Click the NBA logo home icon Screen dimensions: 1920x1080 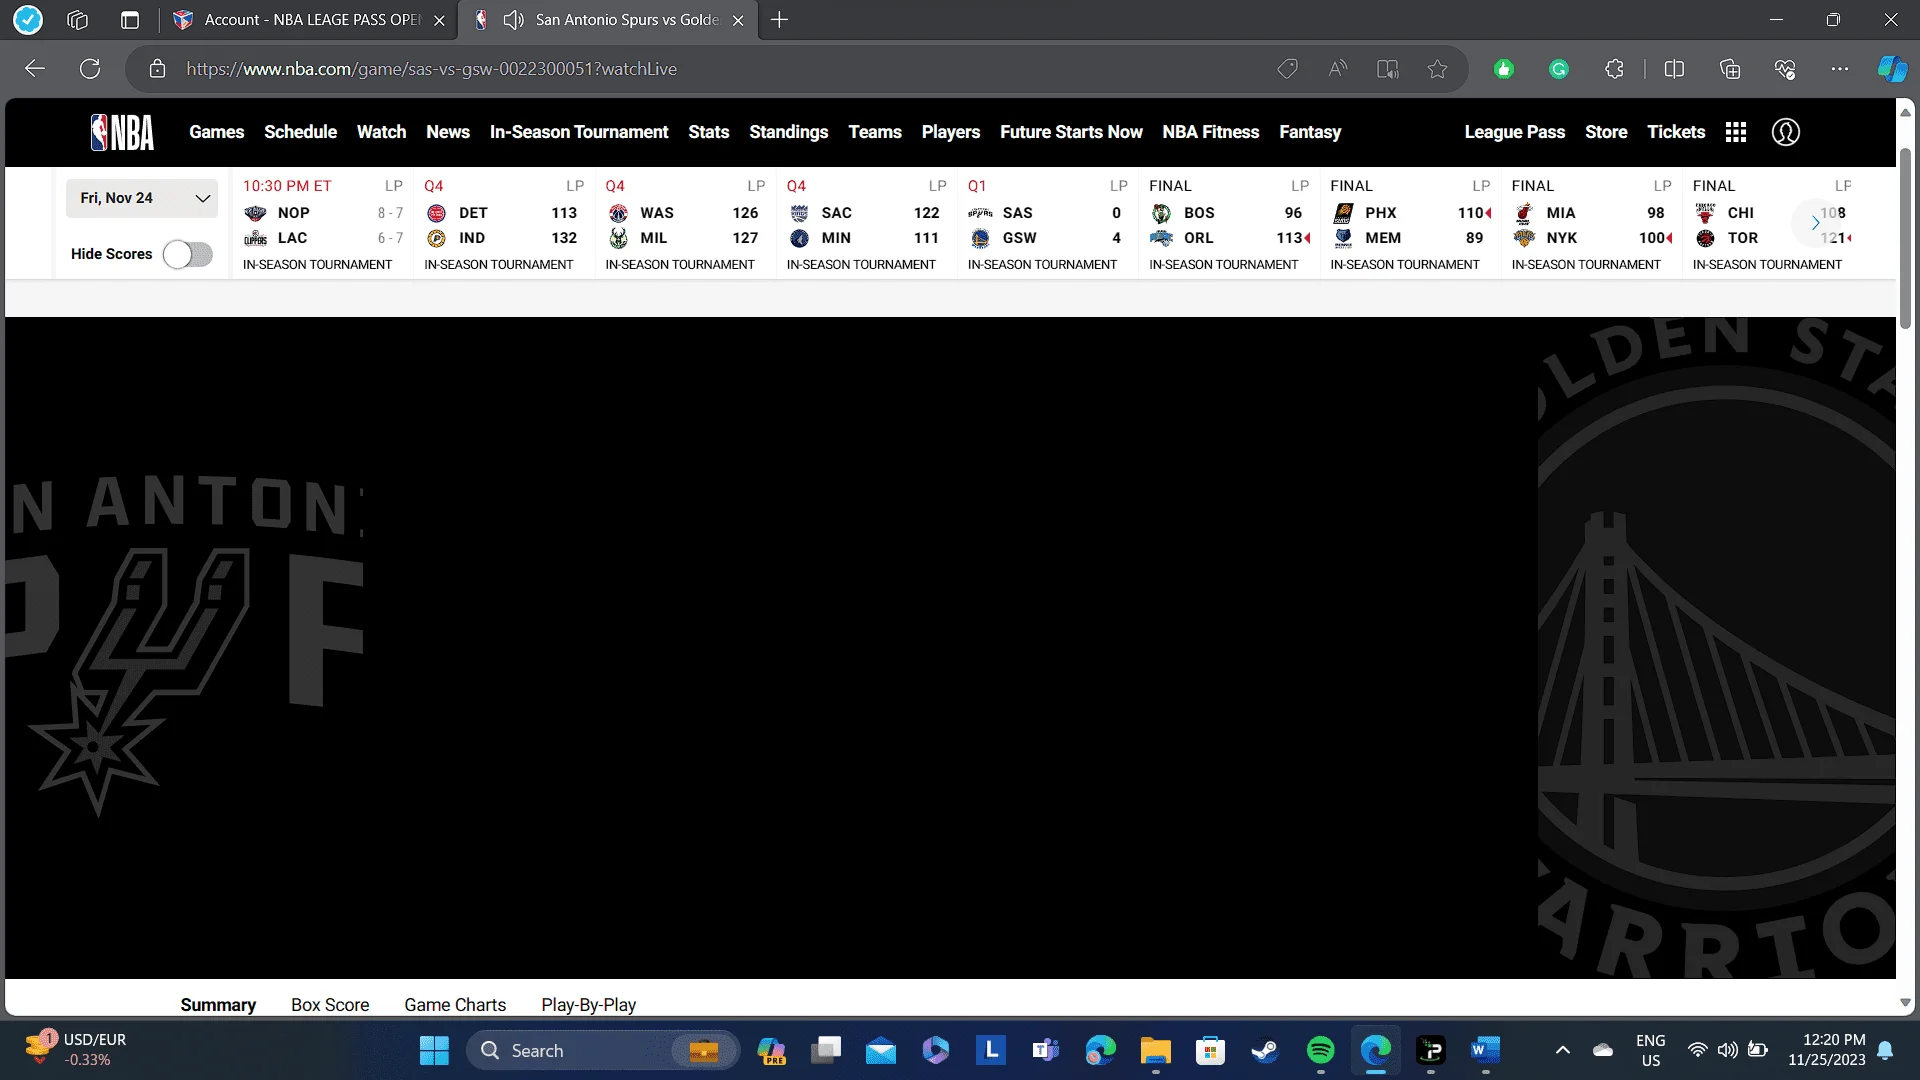tap(122, 132)
